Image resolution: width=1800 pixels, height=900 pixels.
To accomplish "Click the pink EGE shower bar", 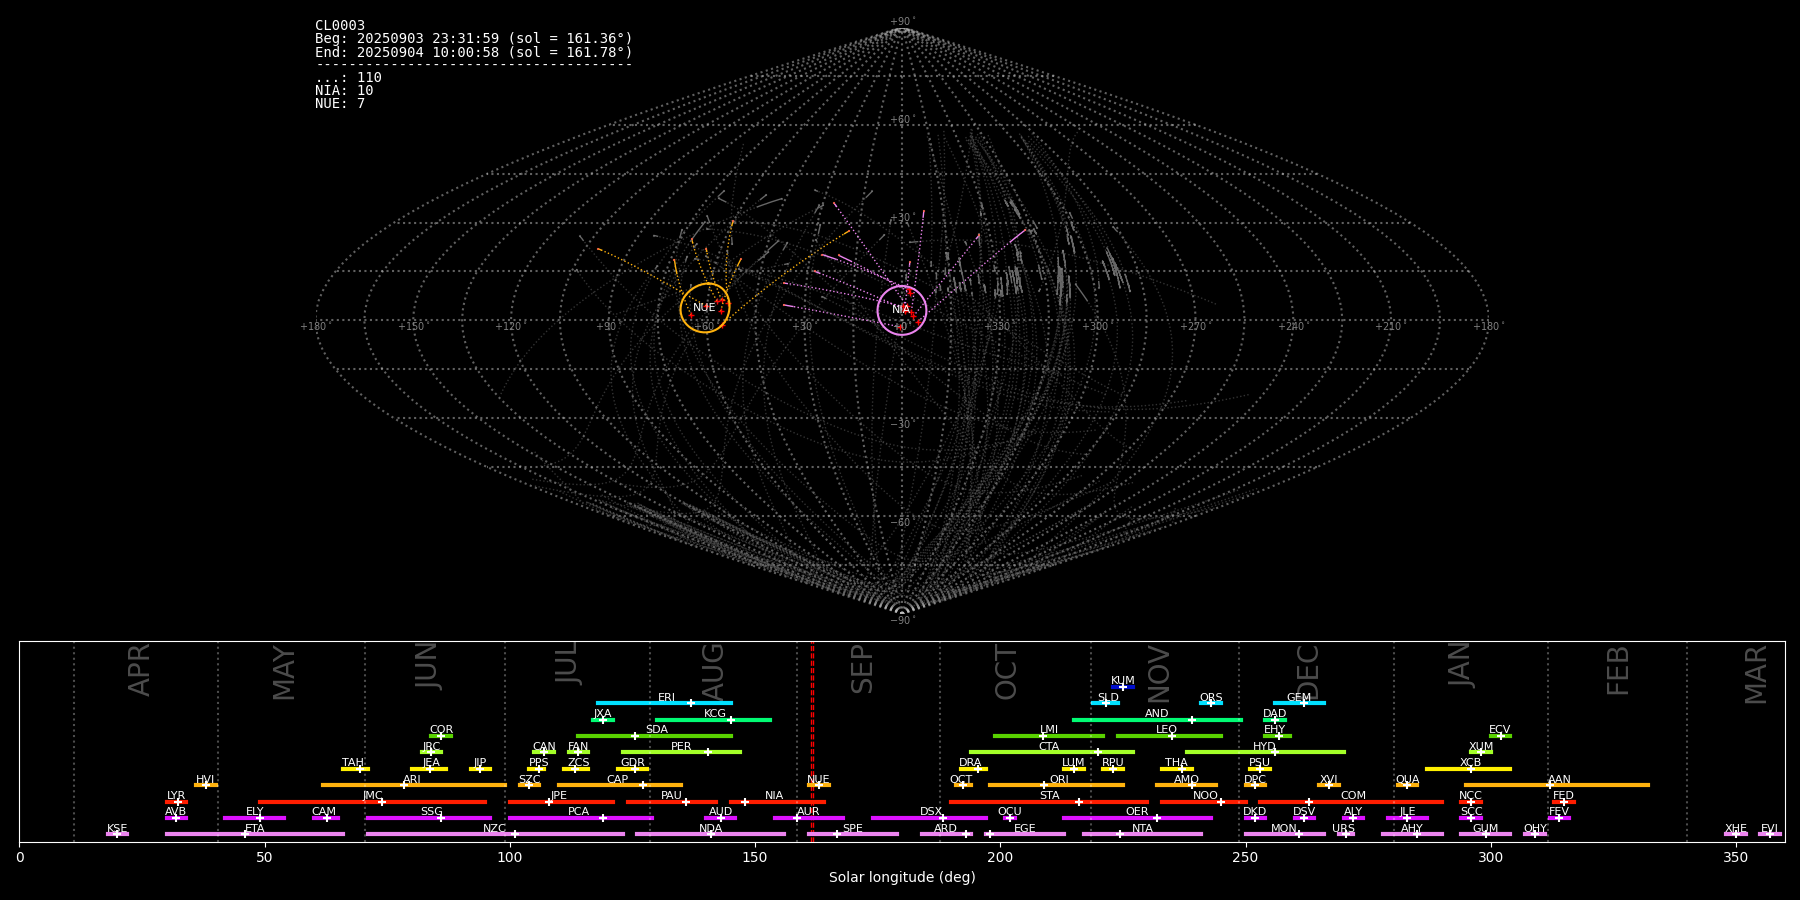I will [x=1025, y=834].
